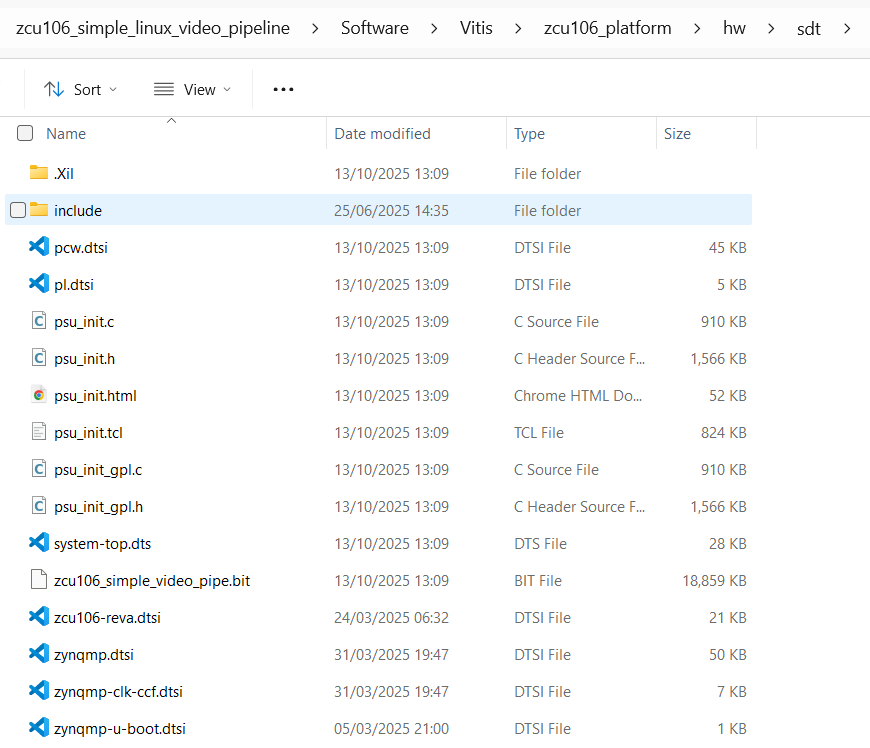Expand the chevron after Software breadcrumb
Viewport: 870px width, 748px height.
click(434, 28)
